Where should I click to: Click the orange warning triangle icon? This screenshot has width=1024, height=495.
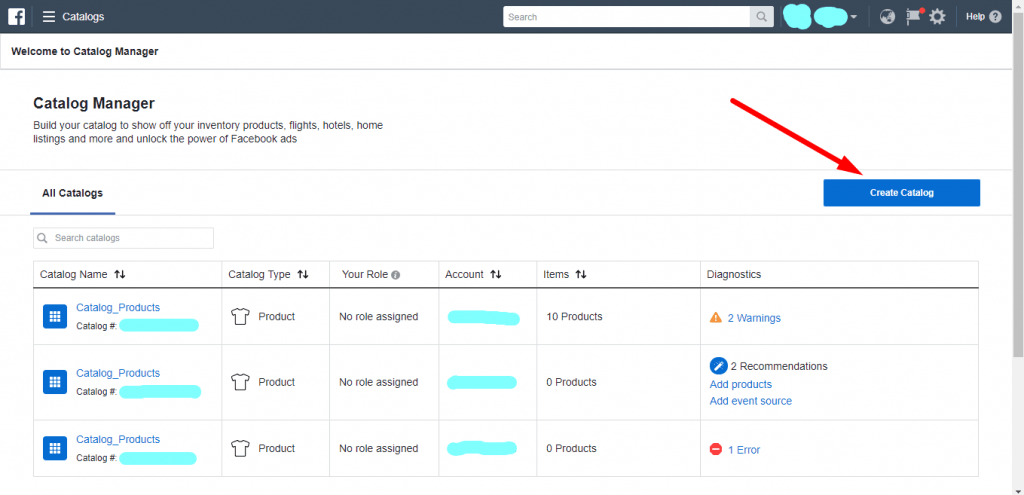[716, 317]
